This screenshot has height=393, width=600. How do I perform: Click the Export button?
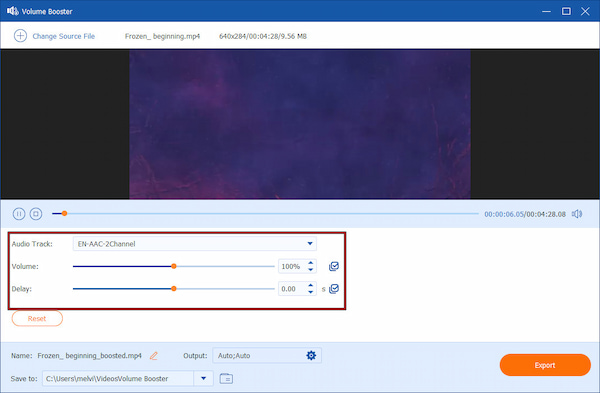tap(545, 365)
